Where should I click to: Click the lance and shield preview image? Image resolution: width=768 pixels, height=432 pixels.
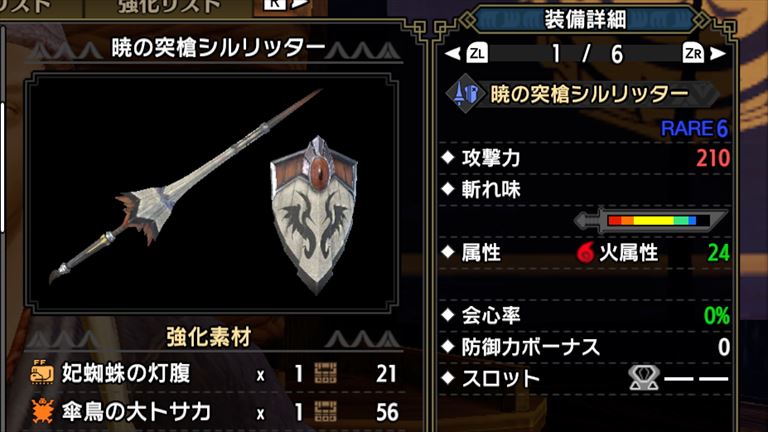212,192
